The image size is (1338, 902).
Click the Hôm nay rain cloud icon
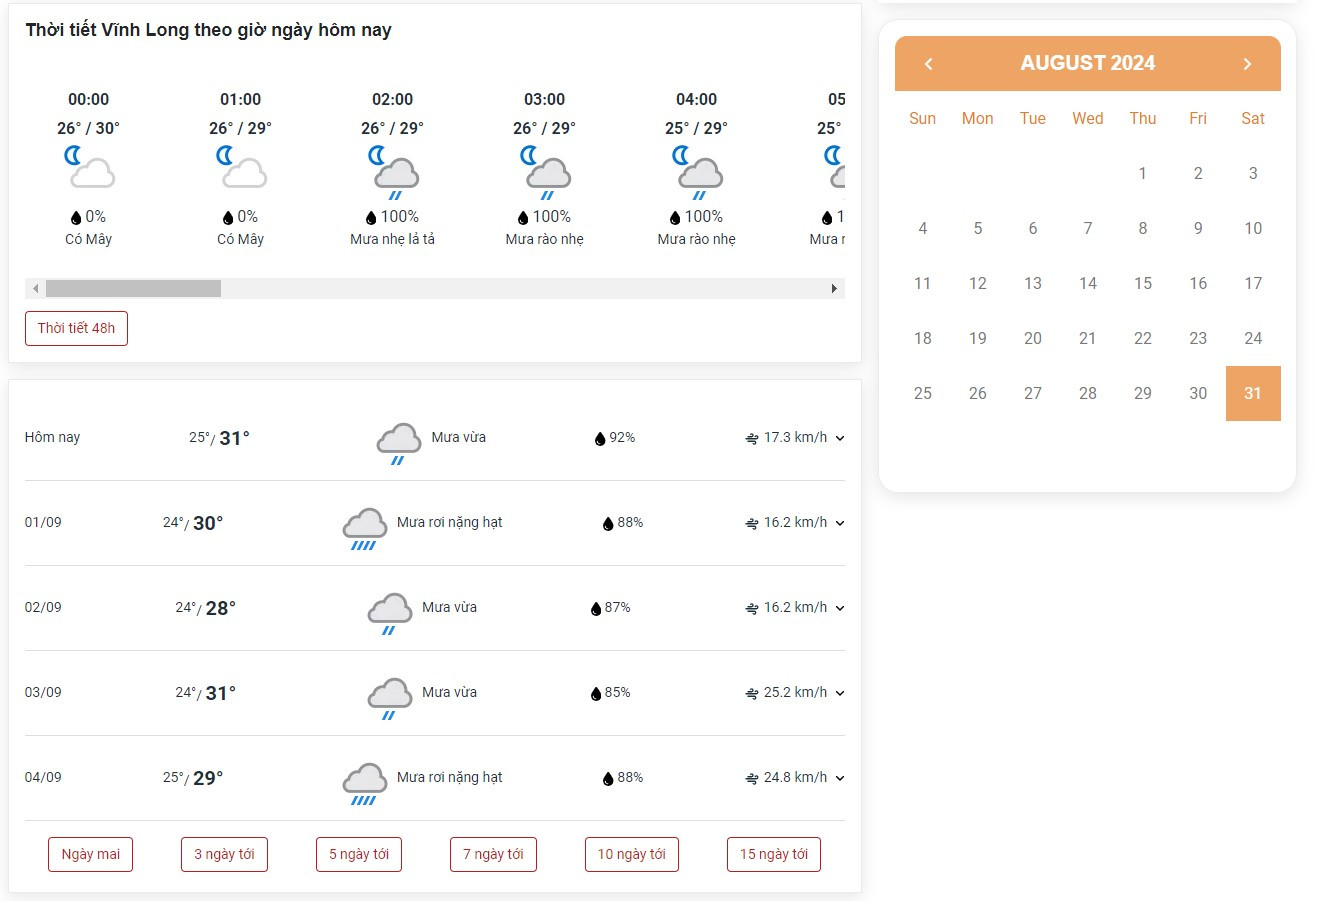tap(398, 443)
